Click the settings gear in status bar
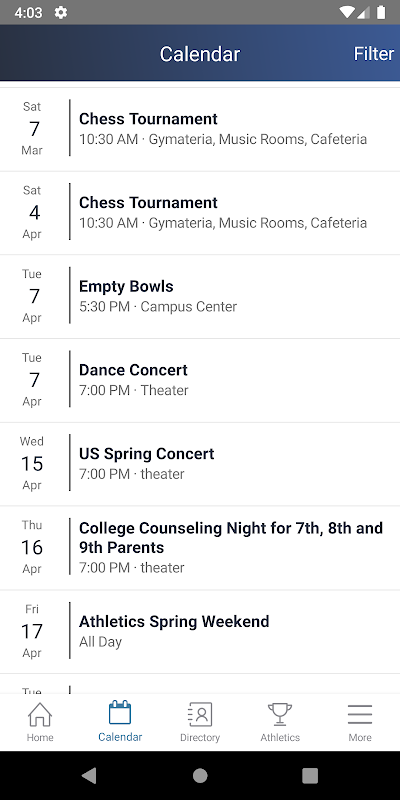Screen dimensions: 400x800 tap(61, 12)
